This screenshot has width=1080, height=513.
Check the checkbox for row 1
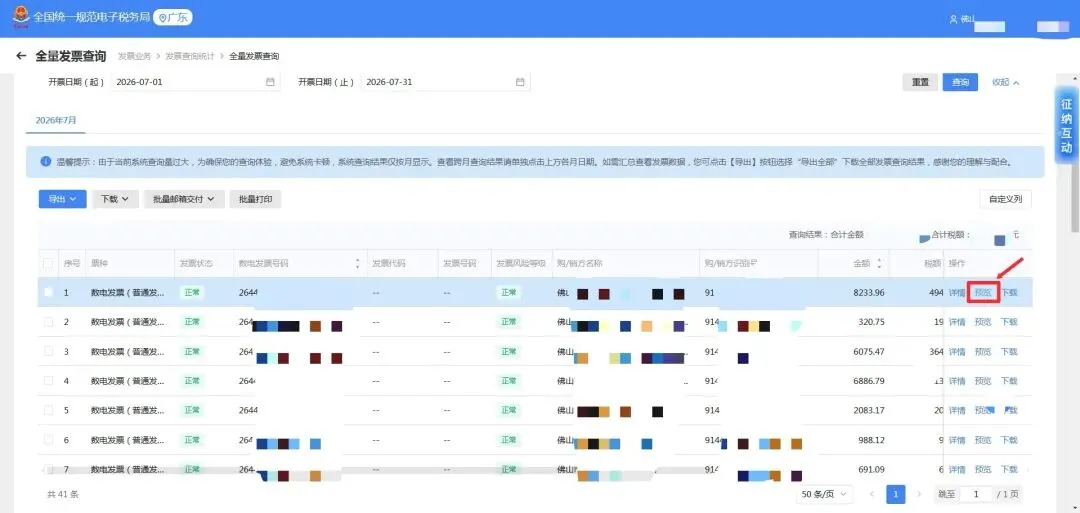pos(48,292)
